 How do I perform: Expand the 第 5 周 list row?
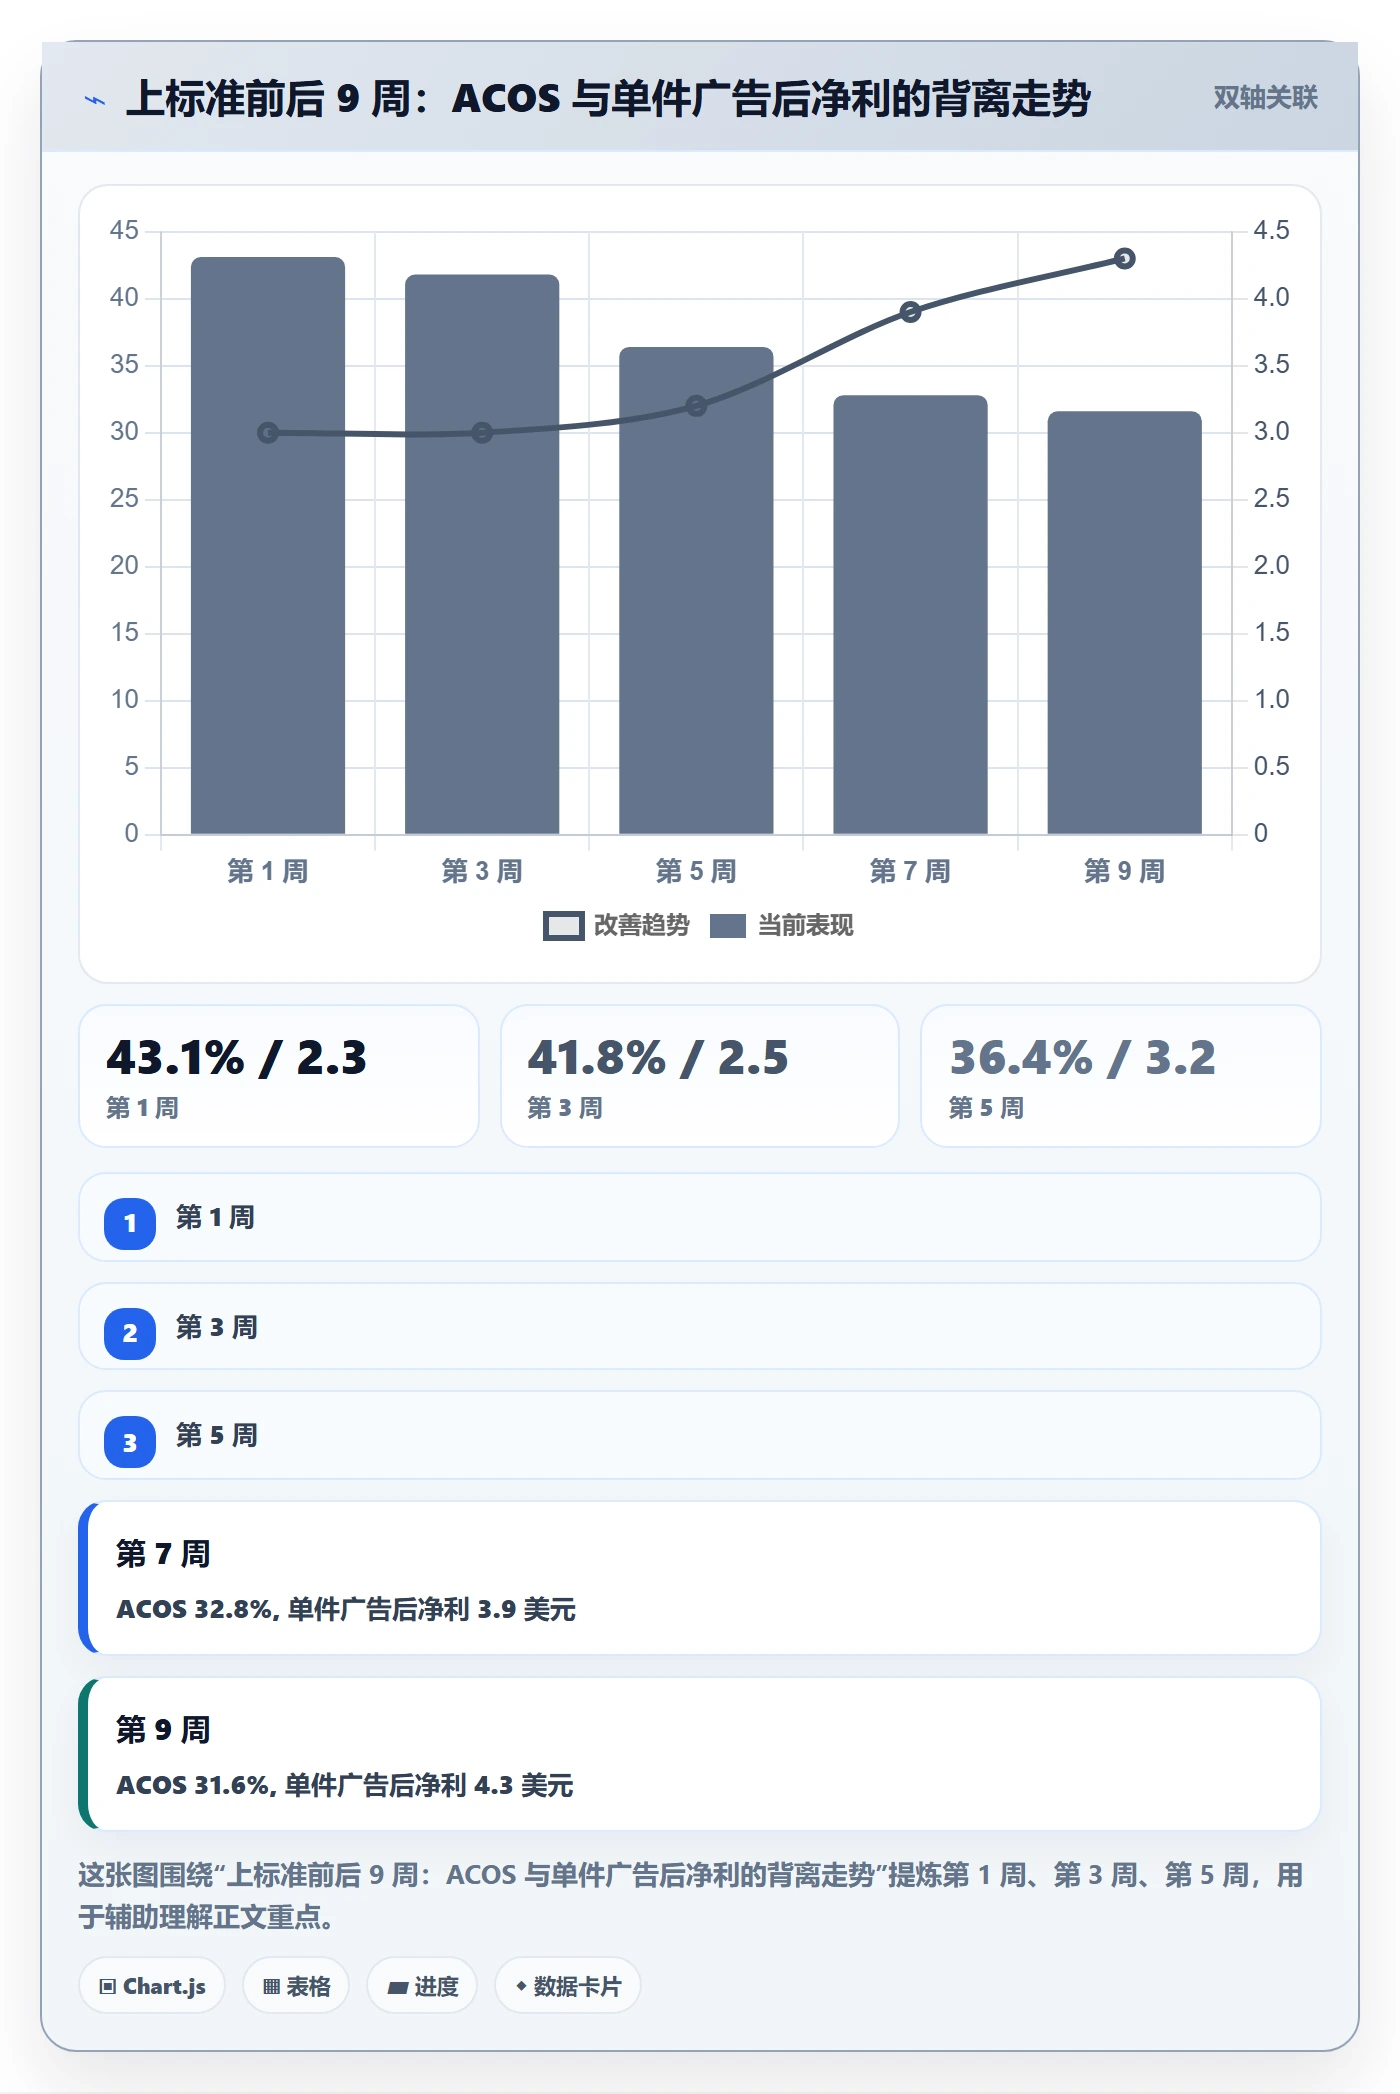(x=700, y=1435)
